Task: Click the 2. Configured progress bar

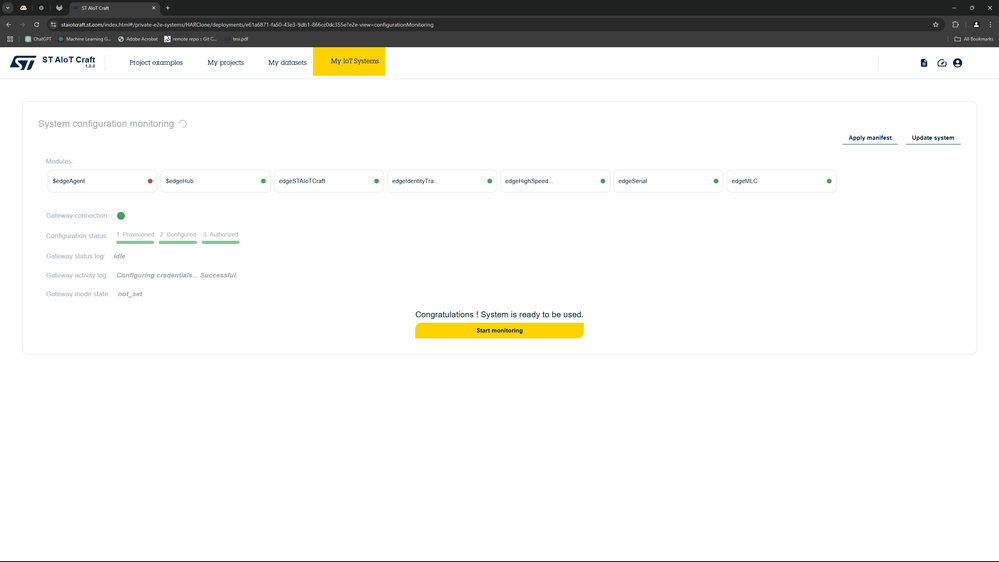Action: tap(178, 242)
